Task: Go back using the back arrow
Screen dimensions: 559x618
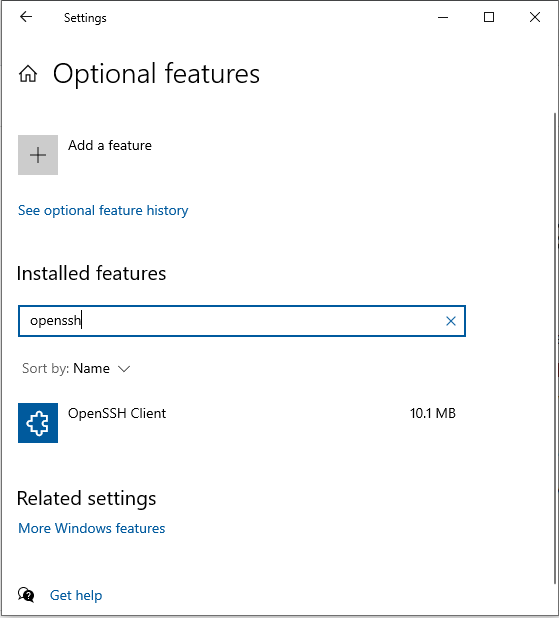Action: (x=26, y=17)
